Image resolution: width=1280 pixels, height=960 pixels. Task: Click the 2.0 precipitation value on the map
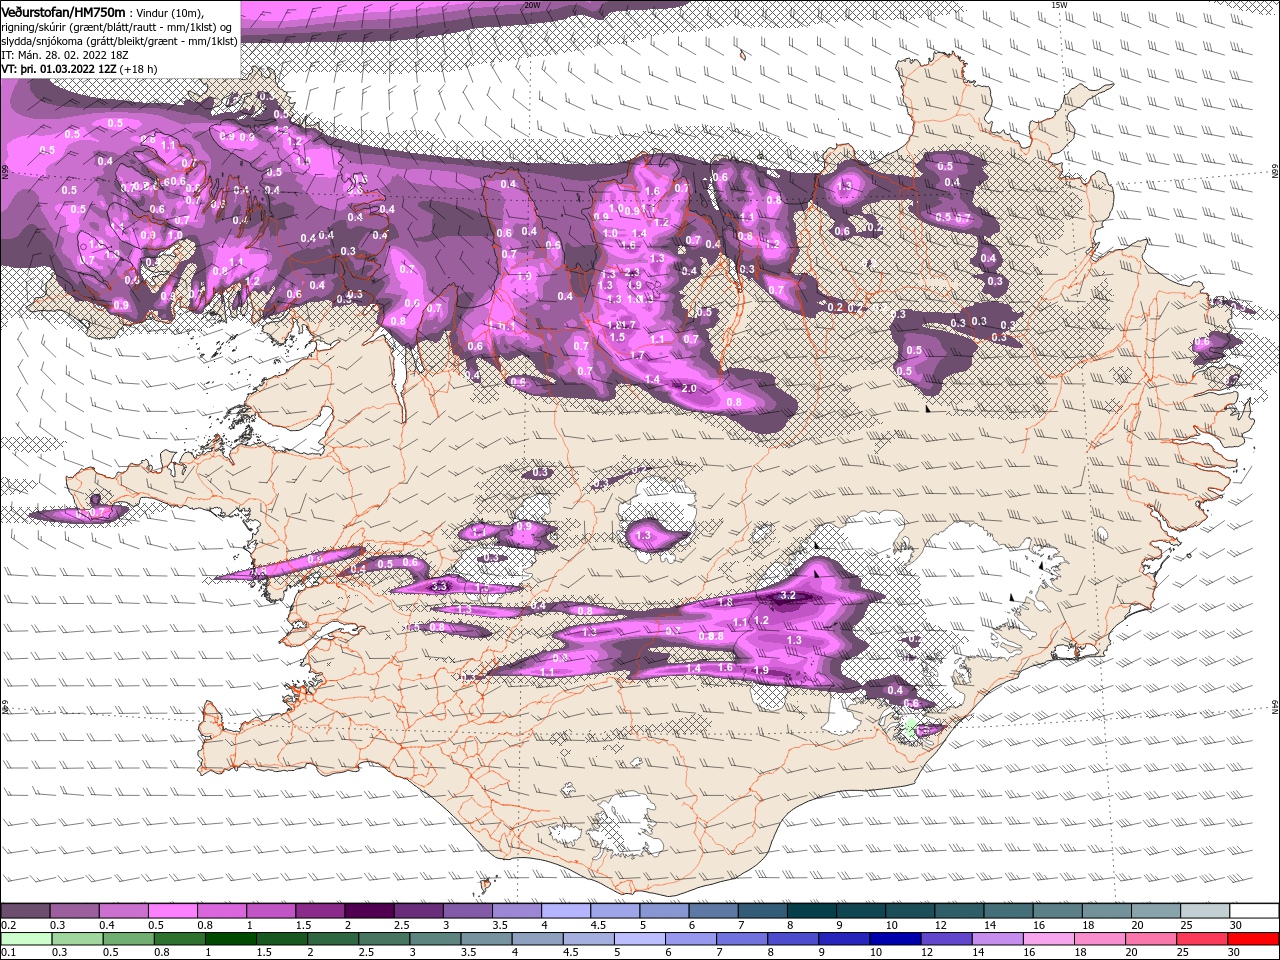tap(689, 388)
